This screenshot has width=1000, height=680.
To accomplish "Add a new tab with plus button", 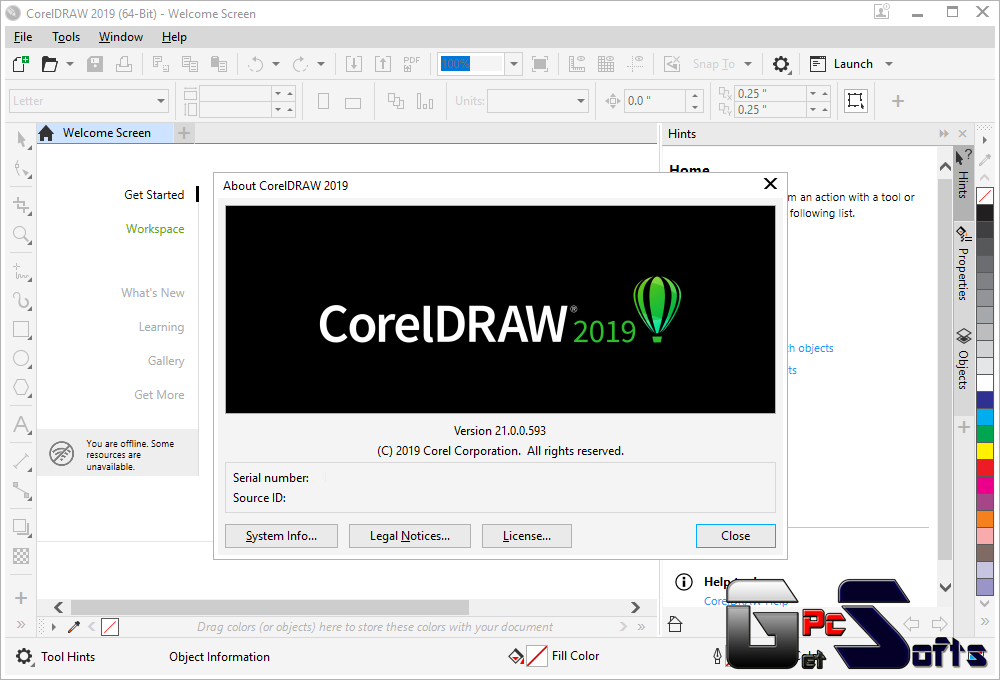I will tap(184, 133).
